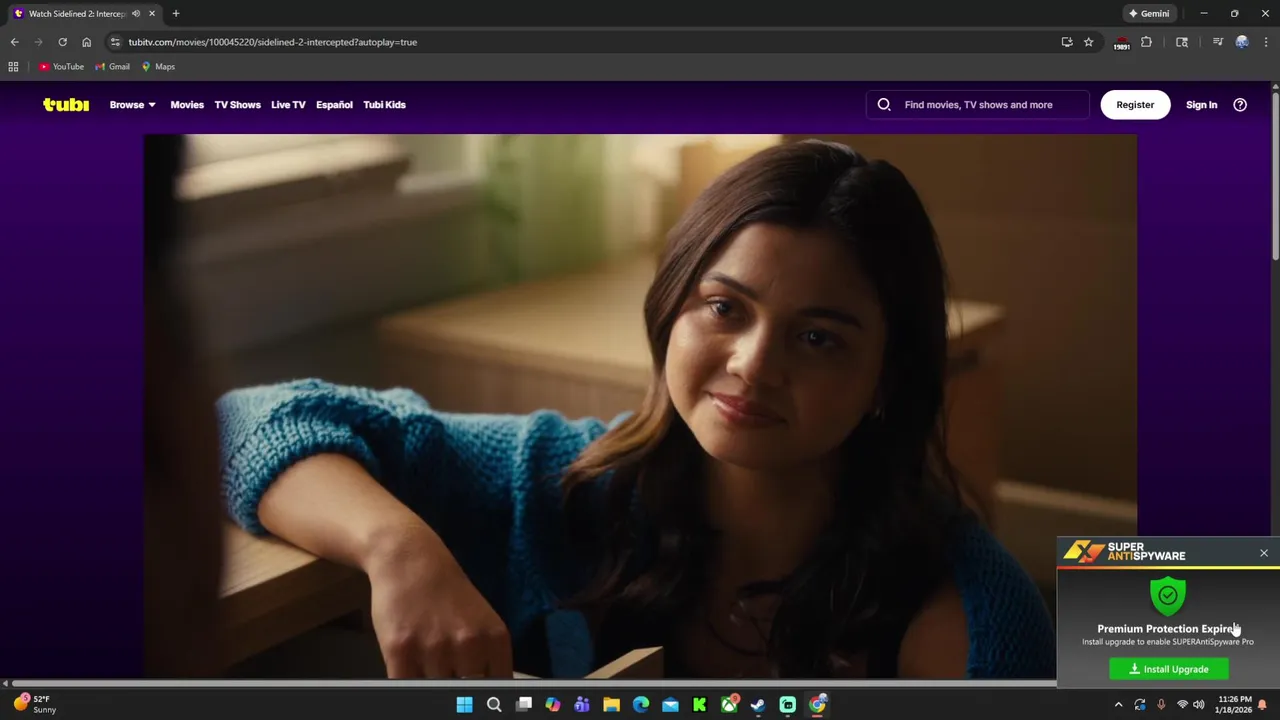Image resolution: width=1280 pixels, height=720 pixels.
Task: Open the Chrome apps grid icon
Action: coord(13,67)
